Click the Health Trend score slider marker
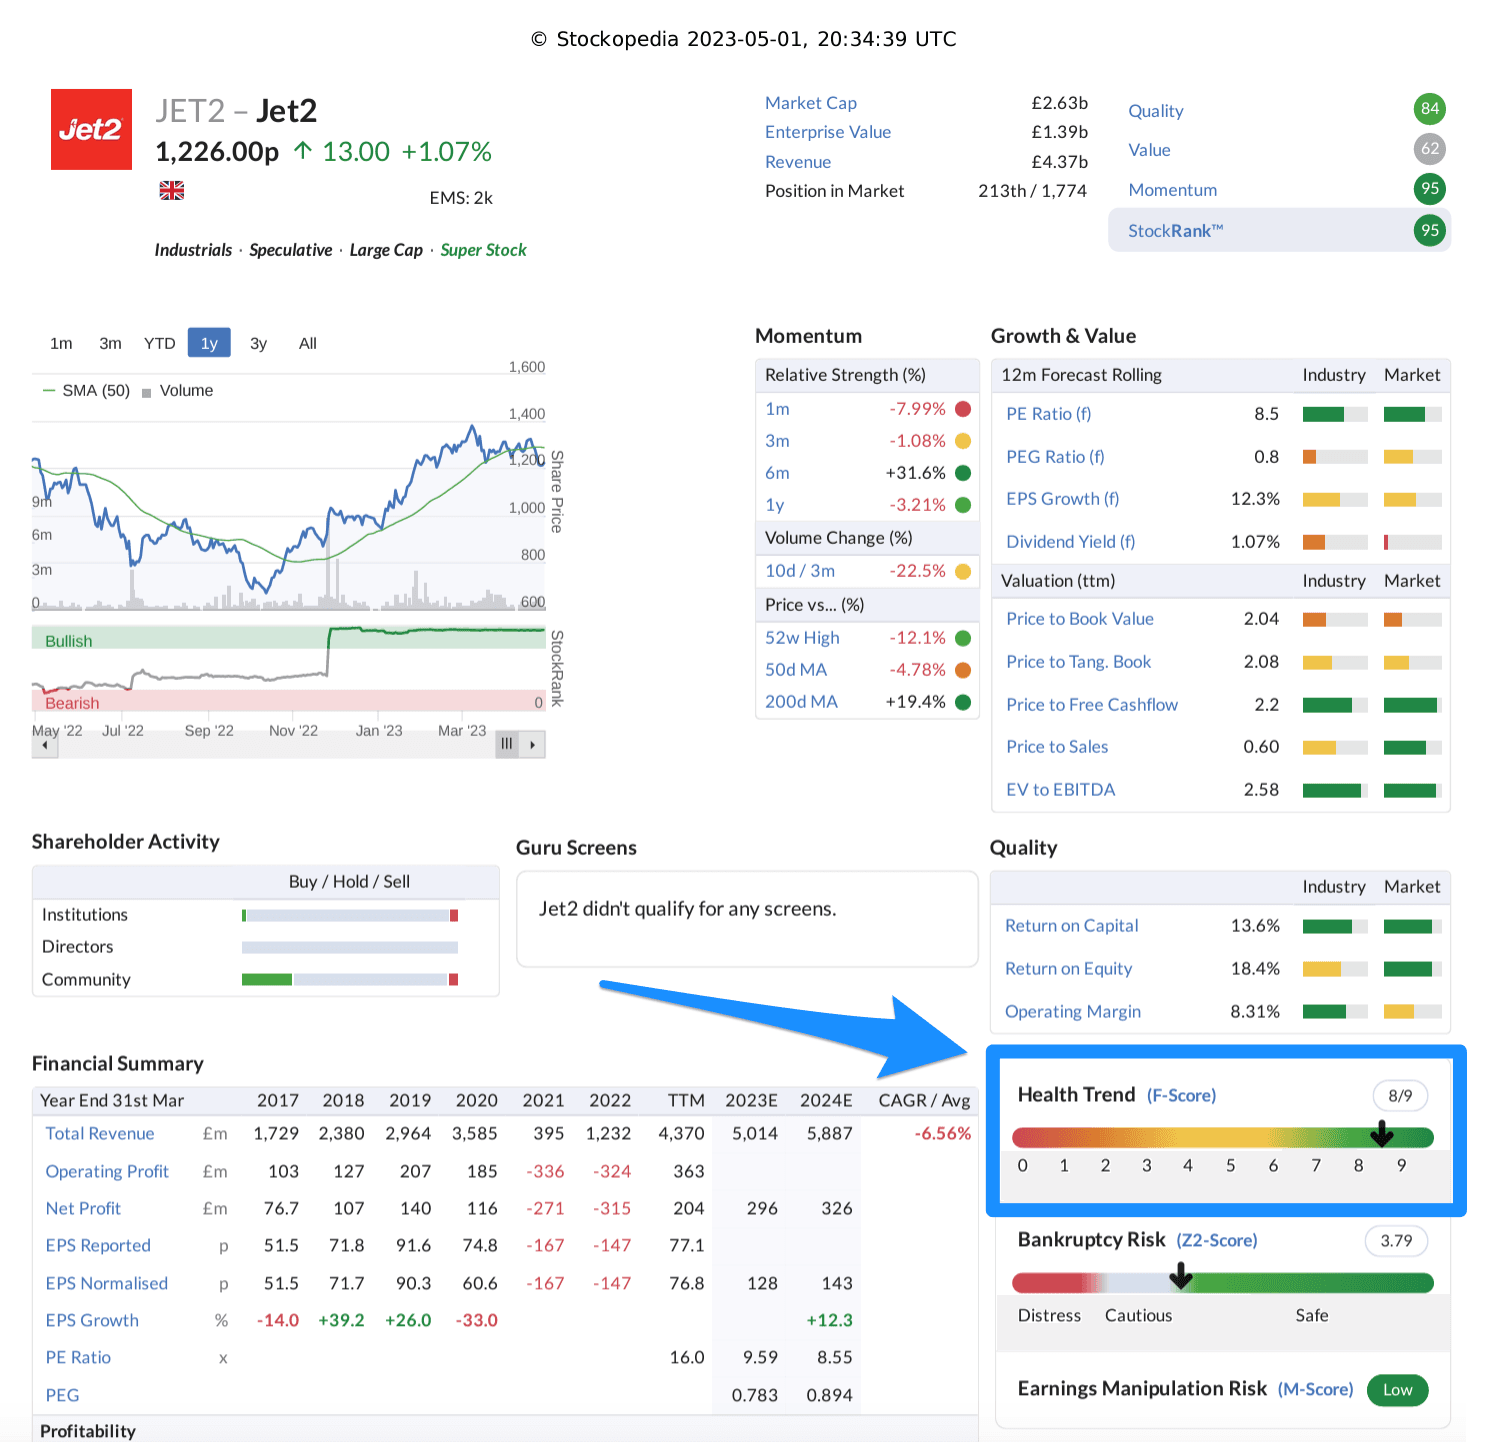The height and width of the screenshot is (1442, 1508). (1382, 1134)
